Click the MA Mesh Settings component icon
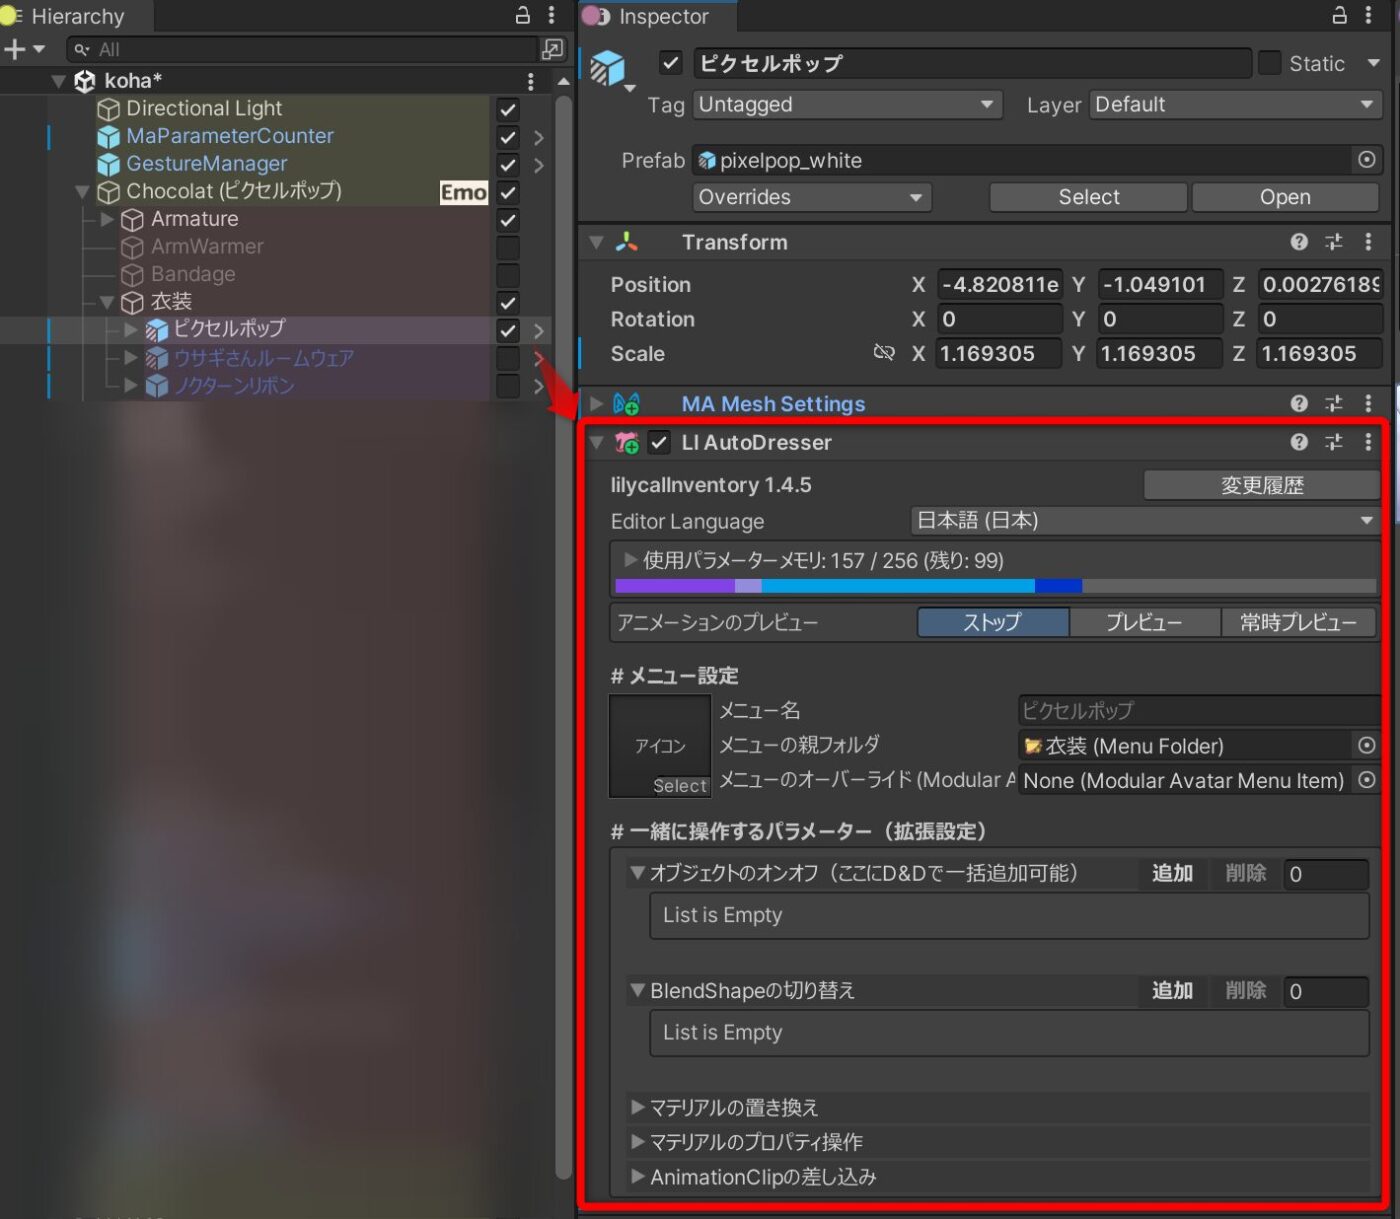This screenshot has height=1219, width=1400. 625,403
